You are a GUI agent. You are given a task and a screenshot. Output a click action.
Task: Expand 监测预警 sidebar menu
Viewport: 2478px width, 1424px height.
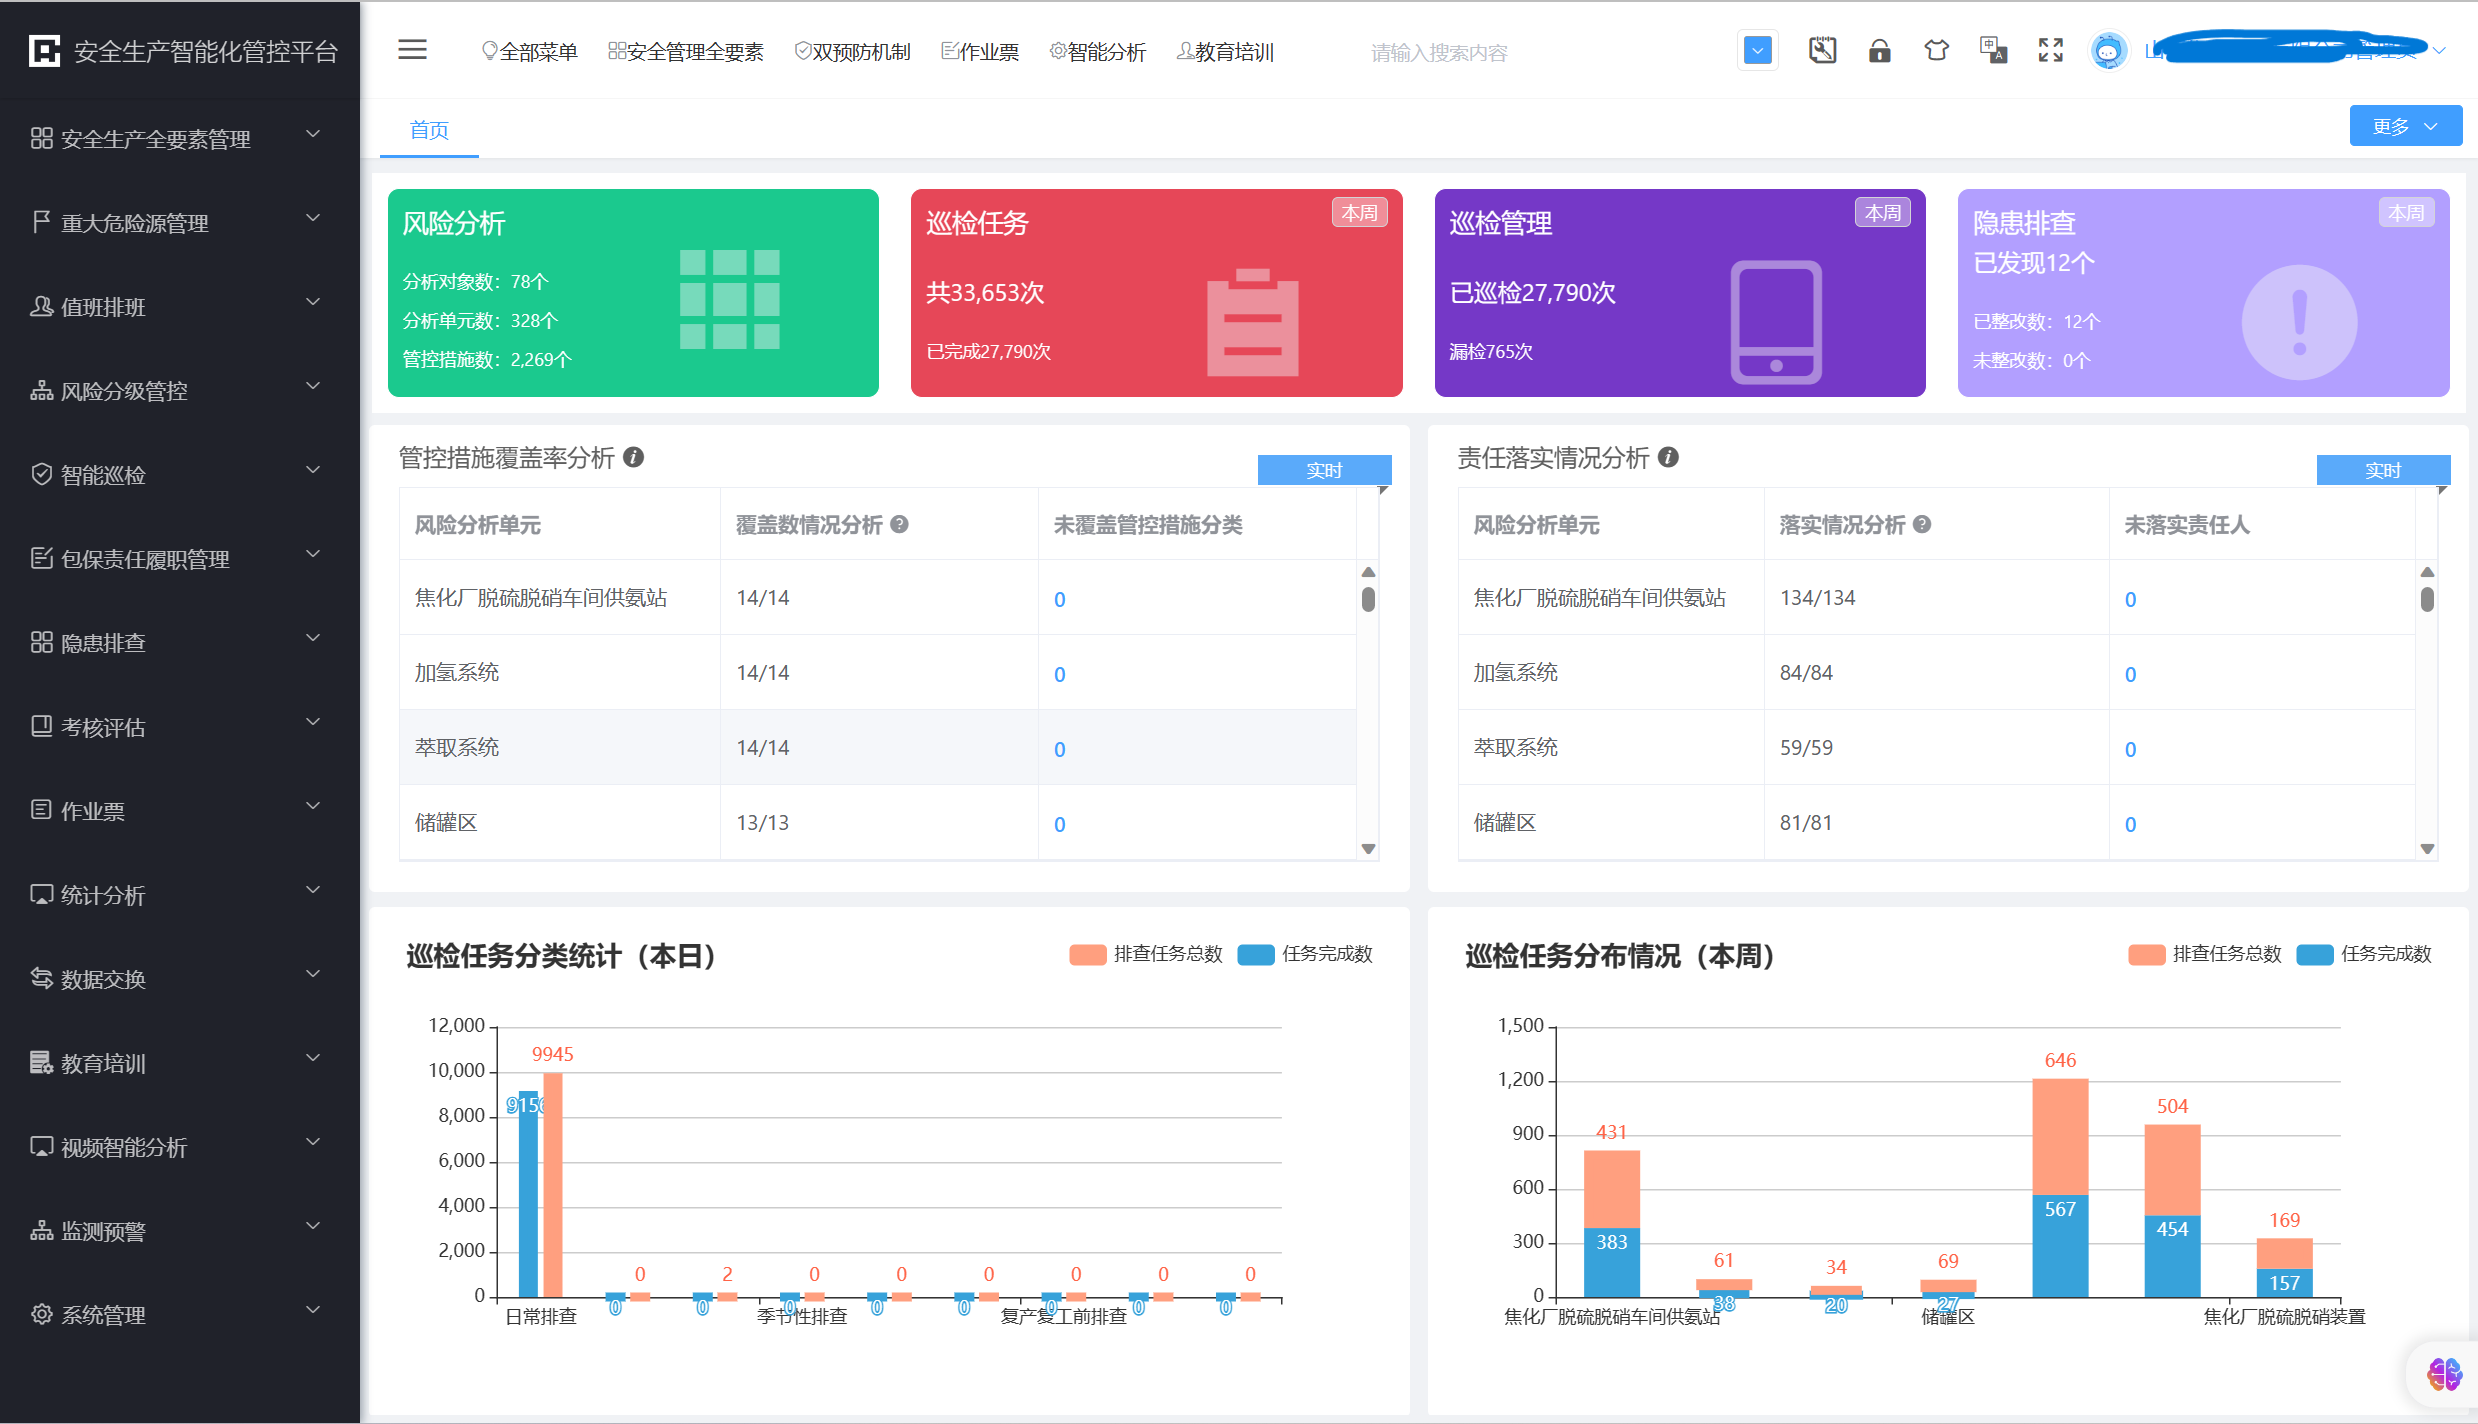point(180,1230)
